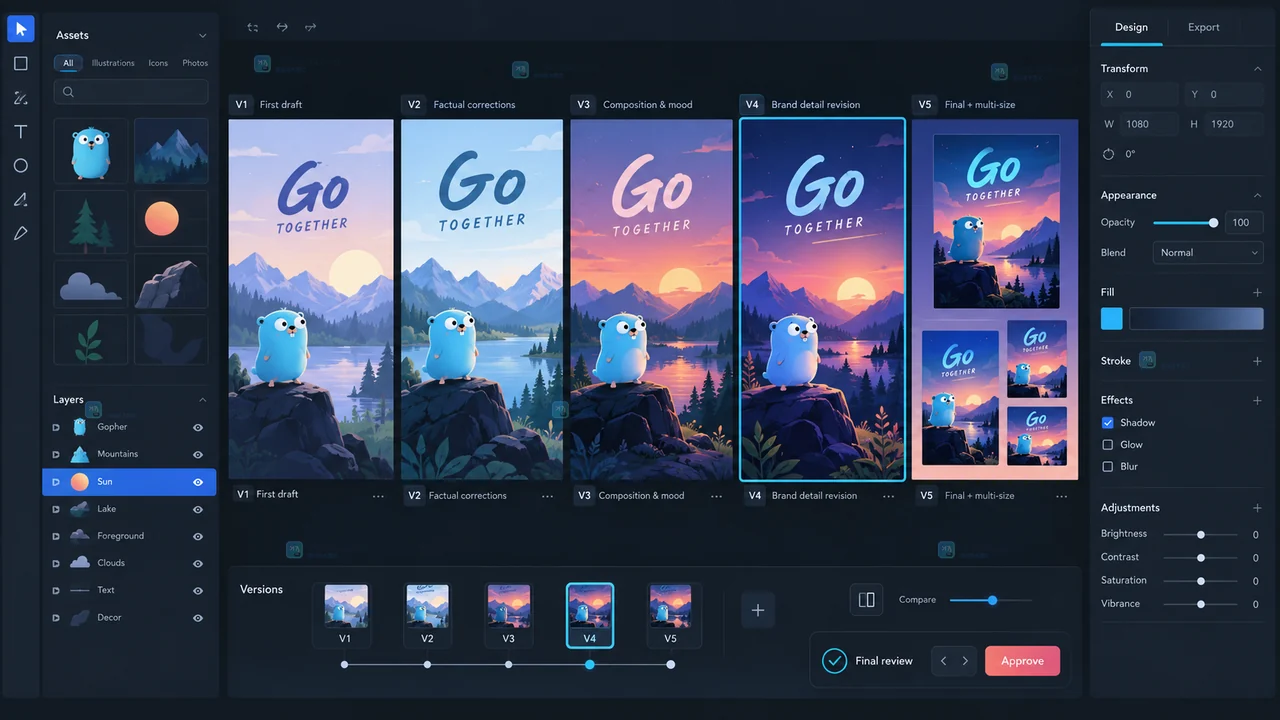Add a Stroke with the plus icon

click(x=1257, y=361)
